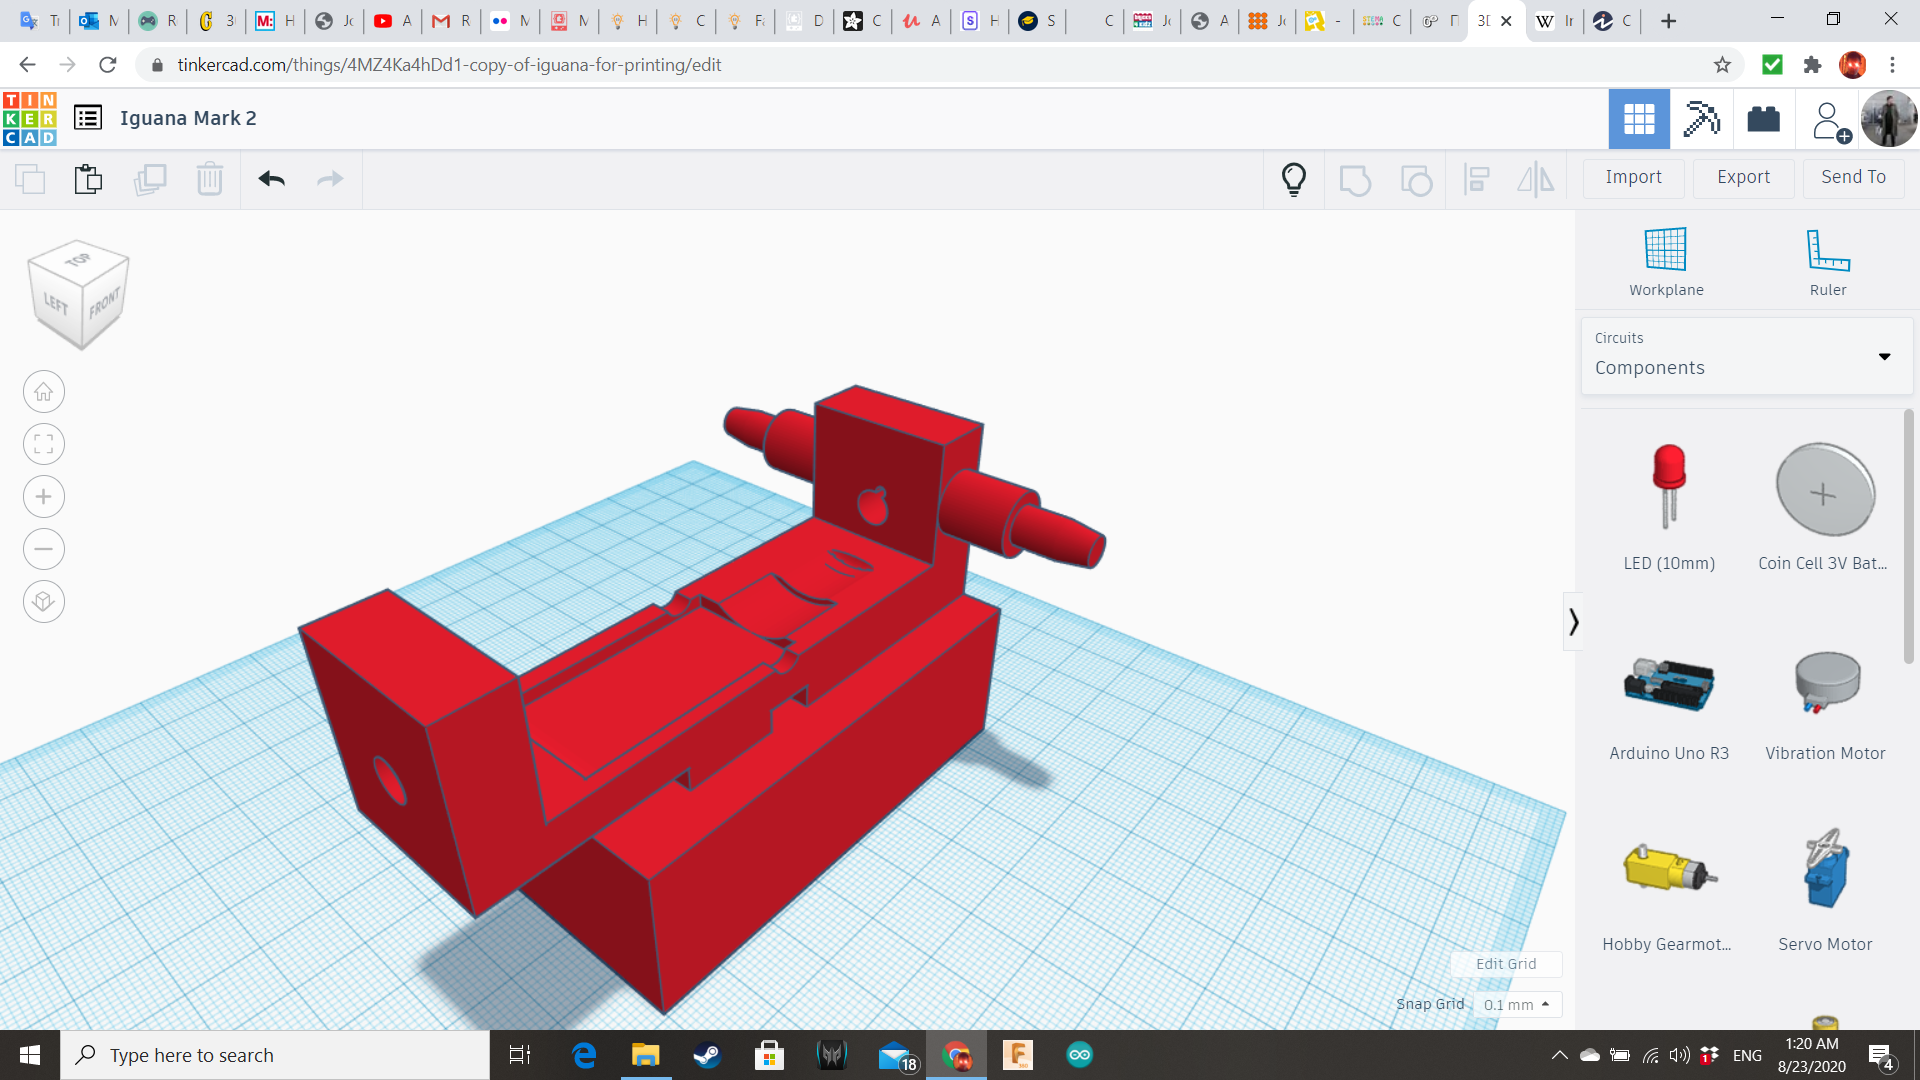Collapse the shapes side panel arrow
This screenshot has height=1080, width=1920.
[1573, 622]
